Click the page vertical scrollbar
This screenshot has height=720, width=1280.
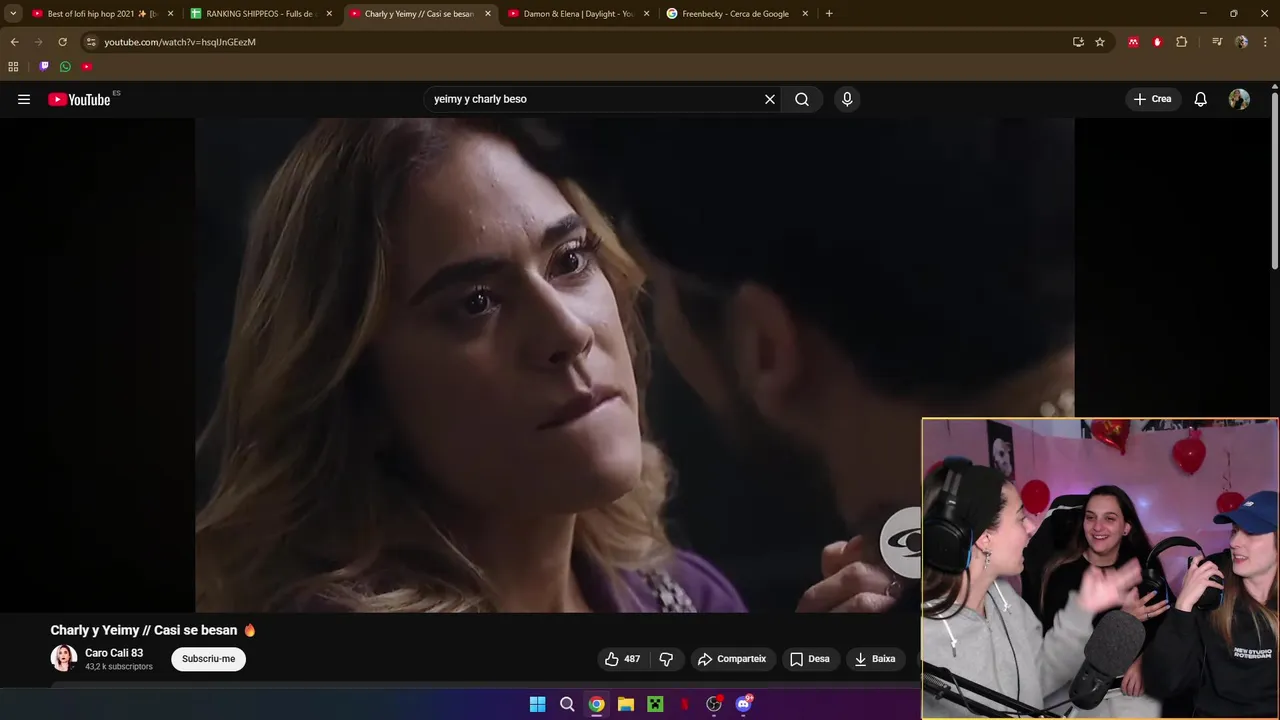point(1275,180)
